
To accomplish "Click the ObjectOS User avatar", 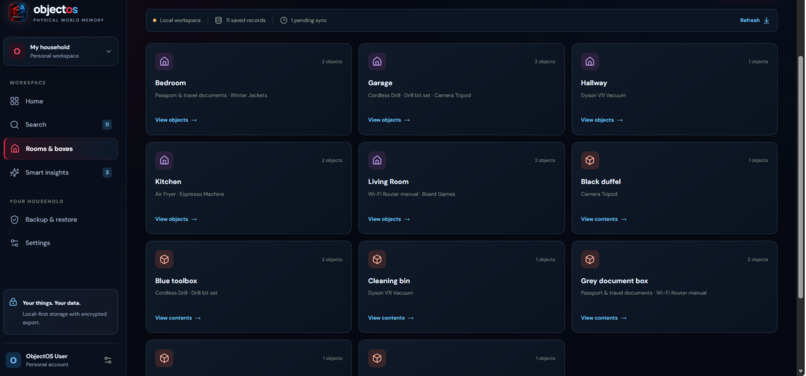I will pyautogui.click(x=13, y=360).
